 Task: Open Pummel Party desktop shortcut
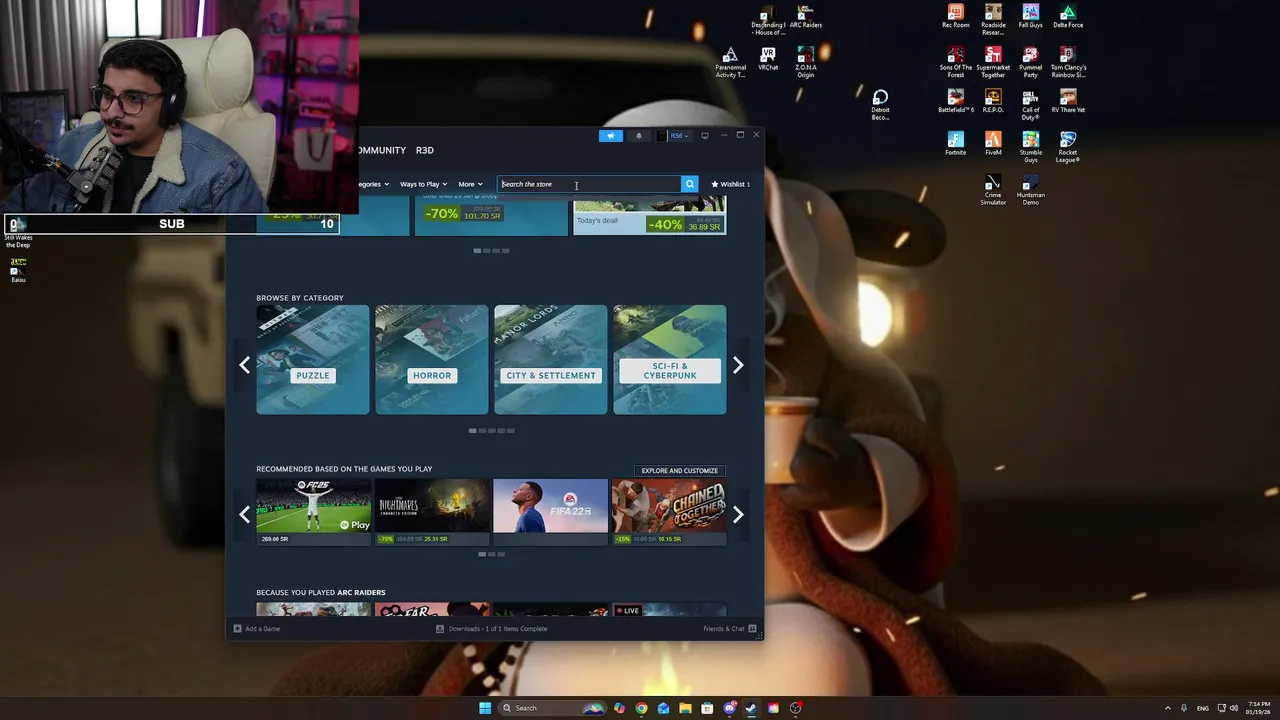coord(1030,62)
